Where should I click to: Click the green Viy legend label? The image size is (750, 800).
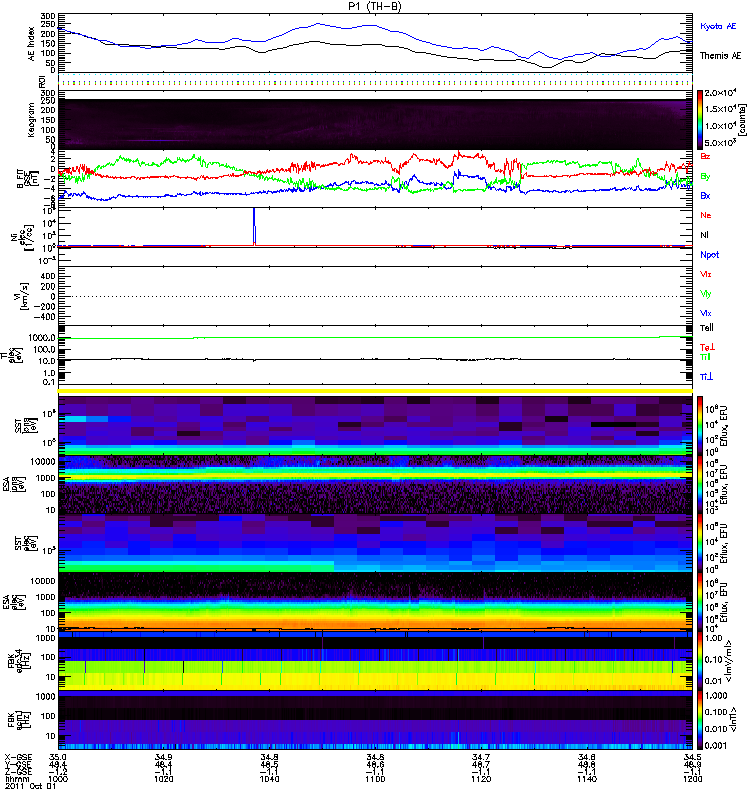click(705, 294)
